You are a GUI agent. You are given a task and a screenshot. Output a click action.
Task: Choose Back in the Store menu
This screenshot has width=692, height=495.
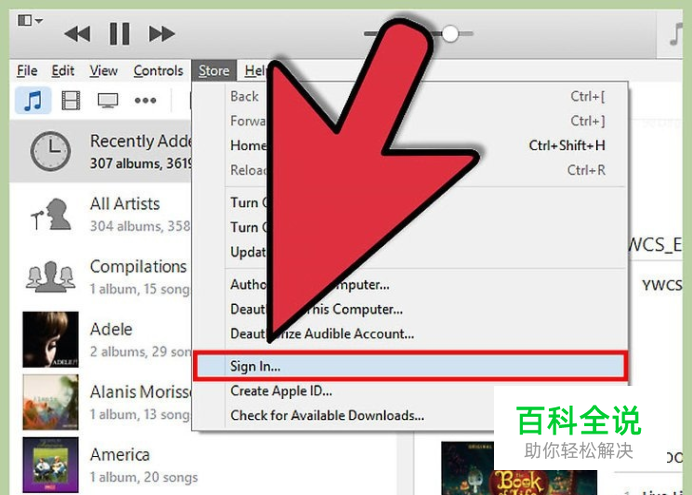(x=410, y=96)
